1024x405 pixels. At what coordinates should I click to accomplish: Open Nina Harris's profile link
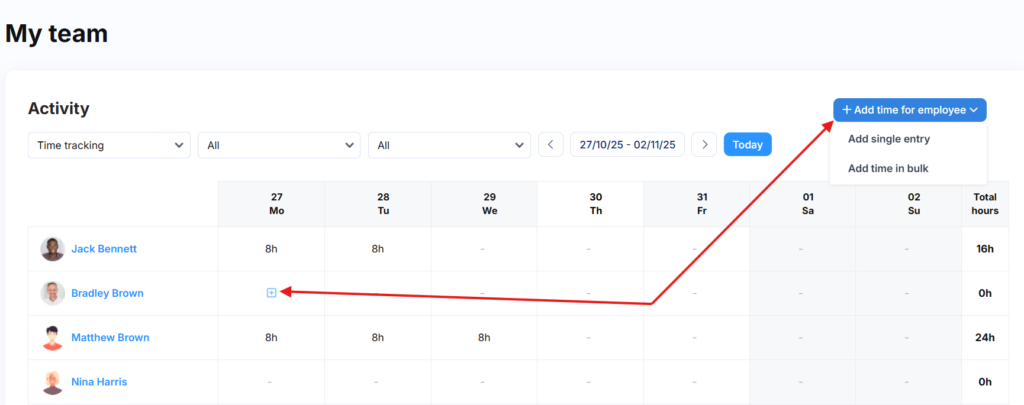tap(99, 382)
